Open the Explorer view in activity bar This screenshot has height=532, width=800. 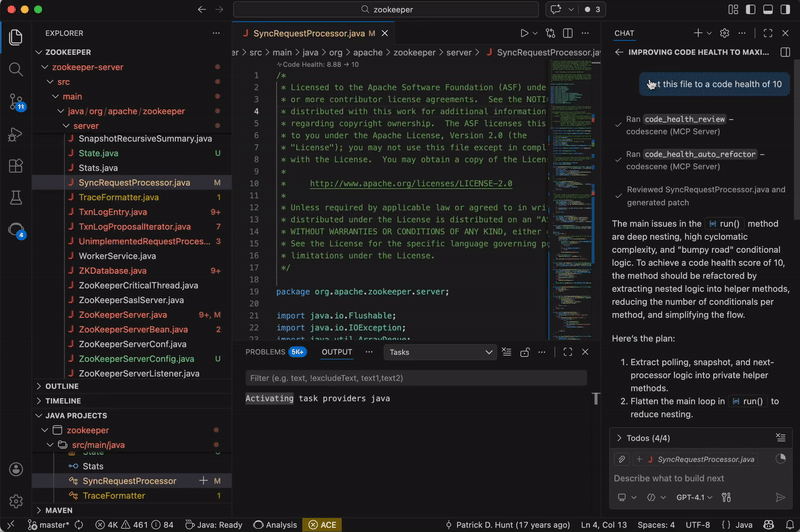pyautogui.click(x=16, y=37)
